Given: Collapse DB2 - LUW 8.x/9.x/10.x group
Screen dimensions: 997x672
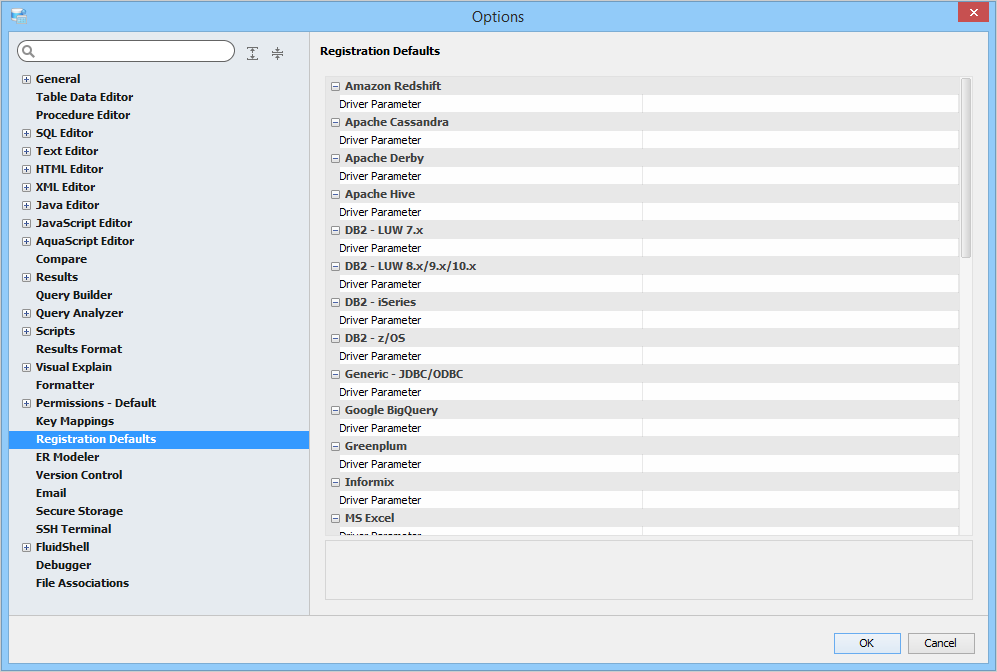Looking at the screenshot, I should (x=335, y=267).
